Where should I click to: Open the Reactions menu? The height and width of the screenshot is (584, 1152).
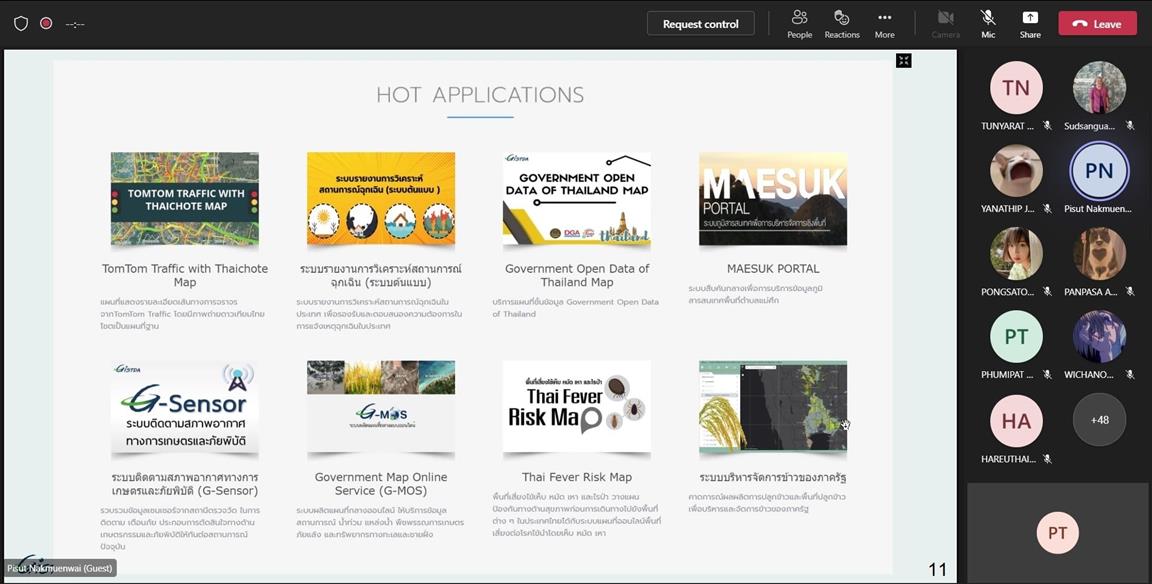pos(842,24)
